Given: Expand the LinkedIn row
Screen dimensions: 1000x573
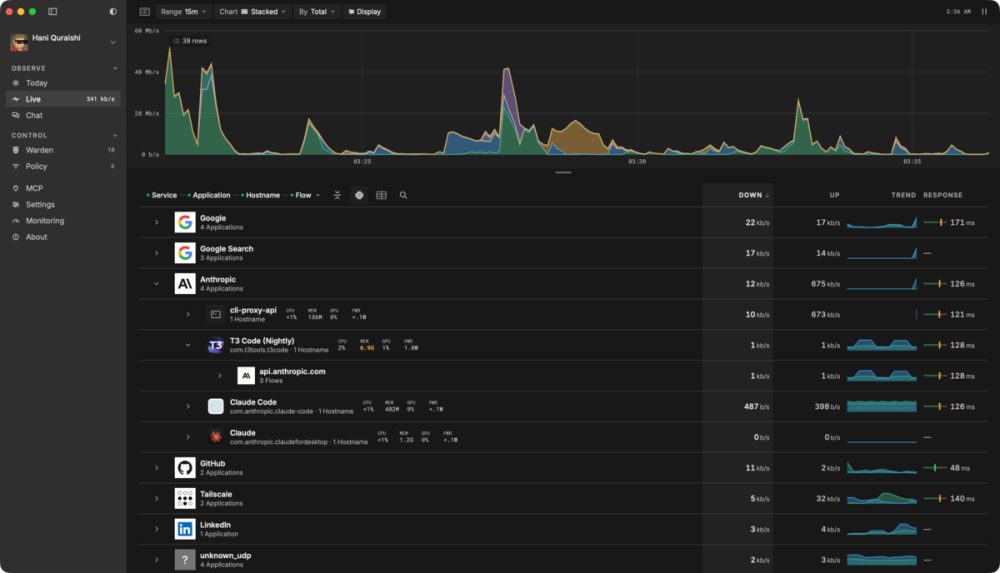Looking at the screenshot, I should pyautogui.click(x=157, y=529).
